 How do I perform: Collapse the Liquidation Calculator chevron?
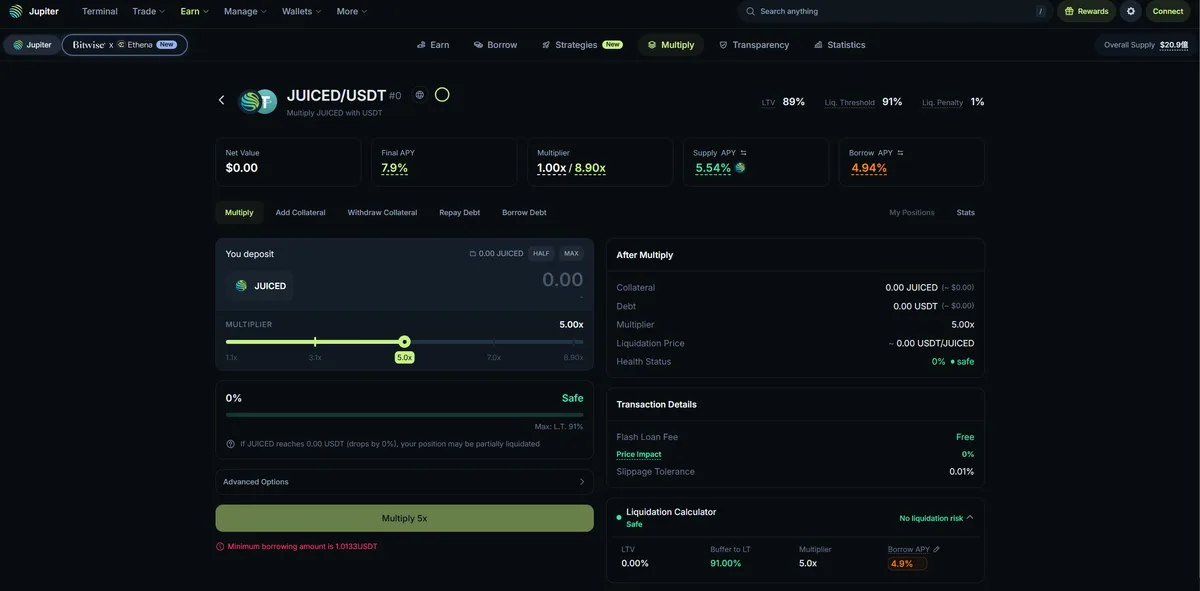[970, 518]
